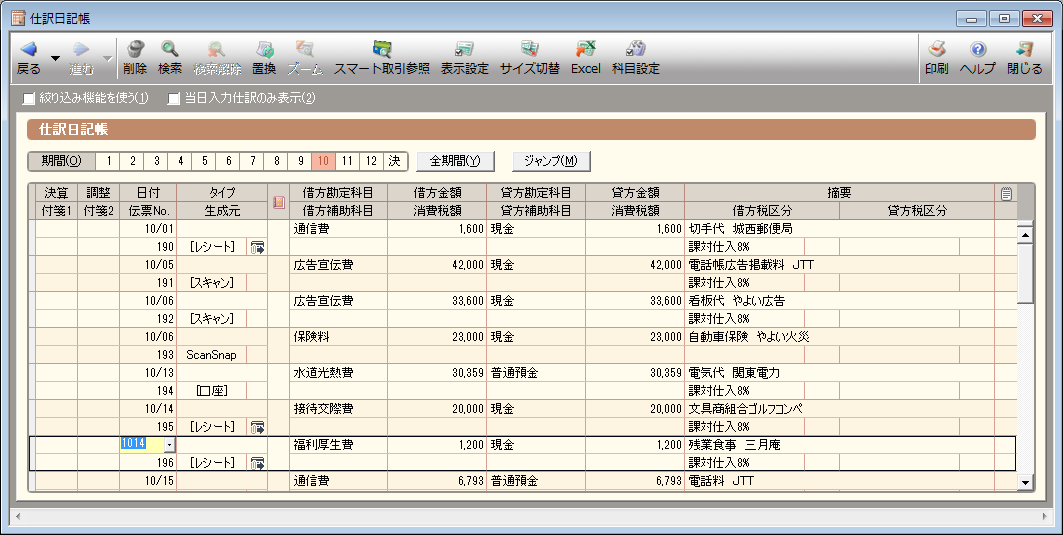
Task: Open the dropdown arrow next to 戻る
Action: pos(56,58)
